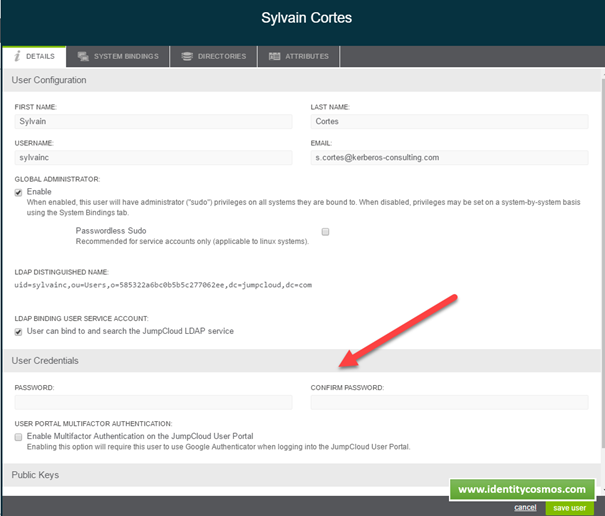Uncheck the Global Administrator Enable checkbox
This screenshot has height=516, width=605.
pyautogui.click(x=18, y=192)
